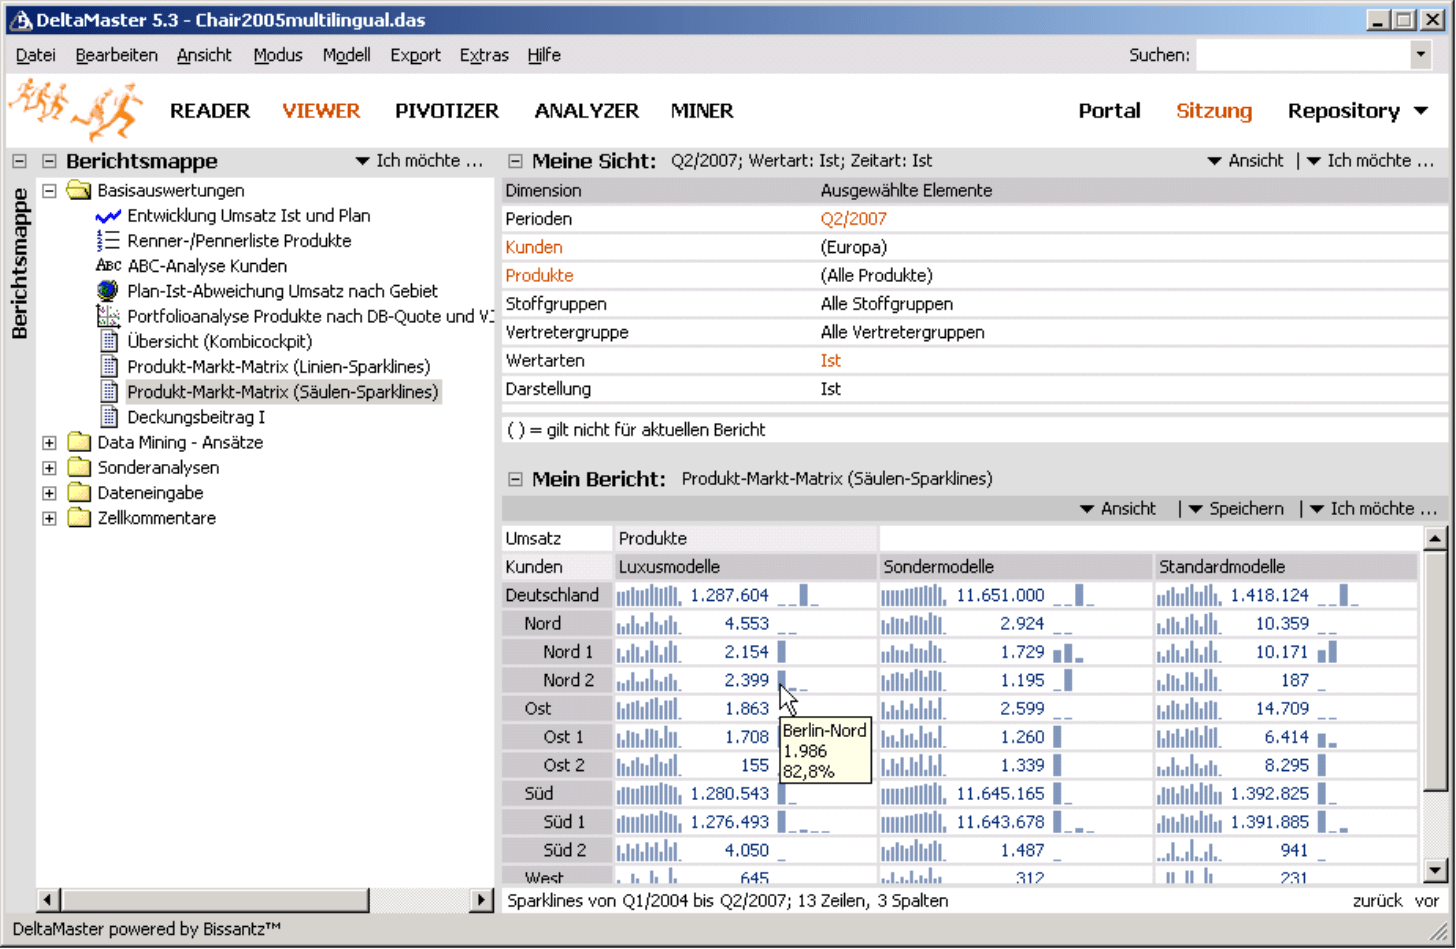This screenshot has height=949, width=1456.
Task: Expand the Zellkommentare folder
Action: tap(49, 518)
